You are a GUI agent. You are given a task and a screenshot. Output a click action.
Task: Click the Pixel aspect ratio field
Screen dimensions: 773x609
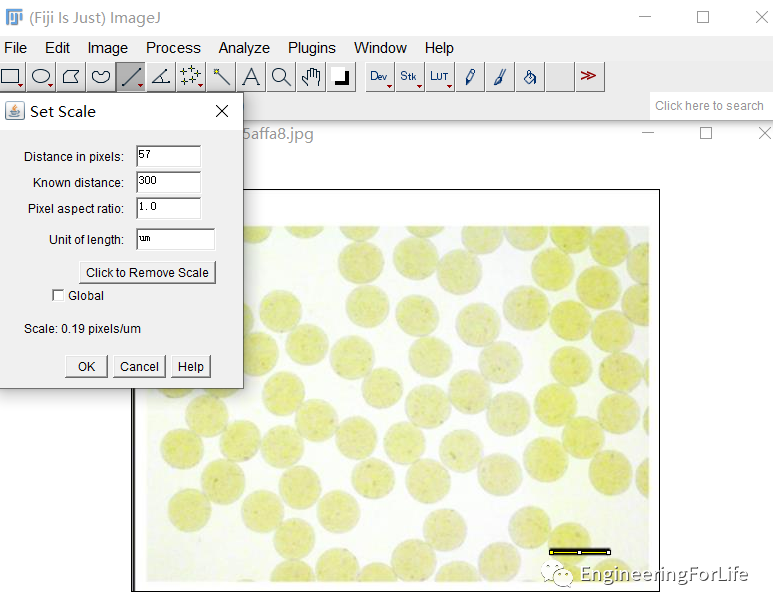[169, 208]
